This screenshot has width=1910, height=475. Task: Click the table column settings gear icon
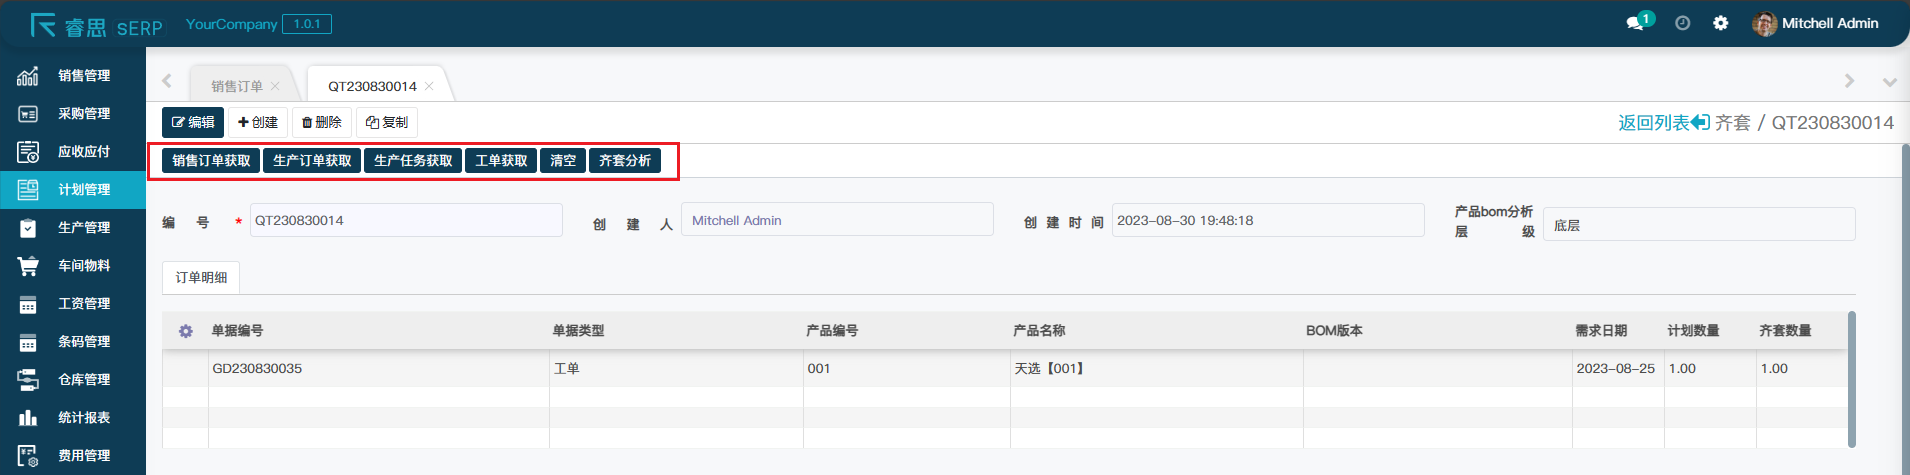click(185, 331)
